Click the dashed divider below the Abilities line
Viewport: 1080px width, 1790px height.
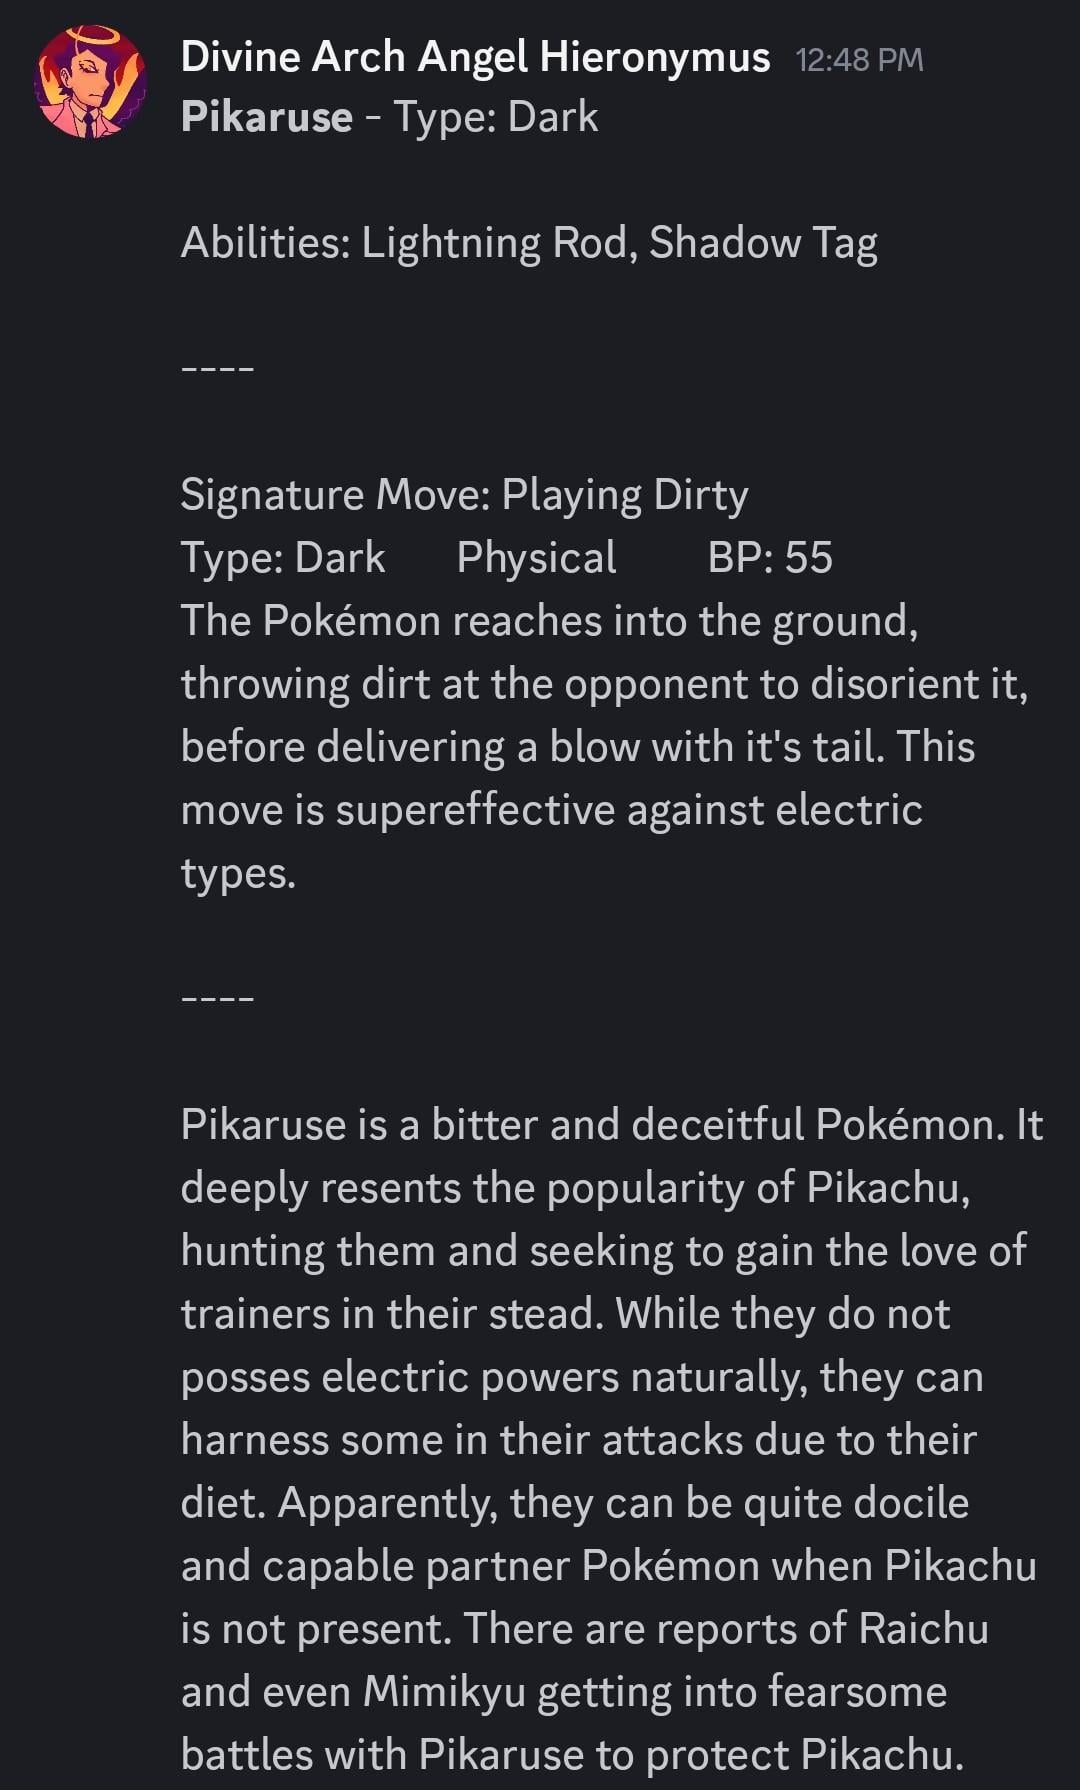click(x=218, y=369)
